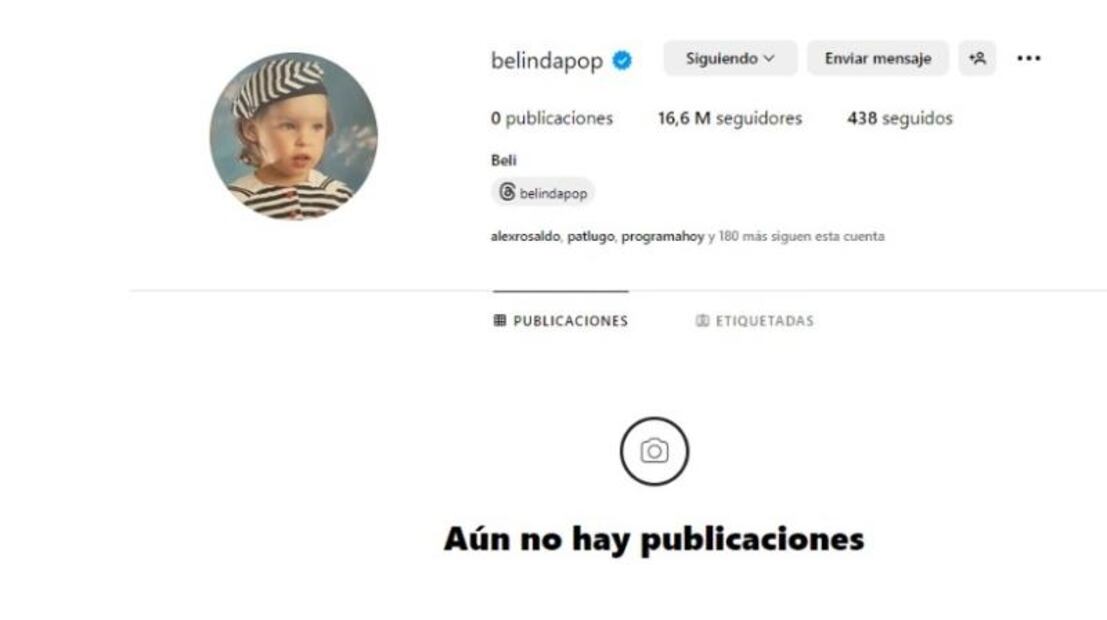Click the Enviar mensaje button

(x=878, y=59)
